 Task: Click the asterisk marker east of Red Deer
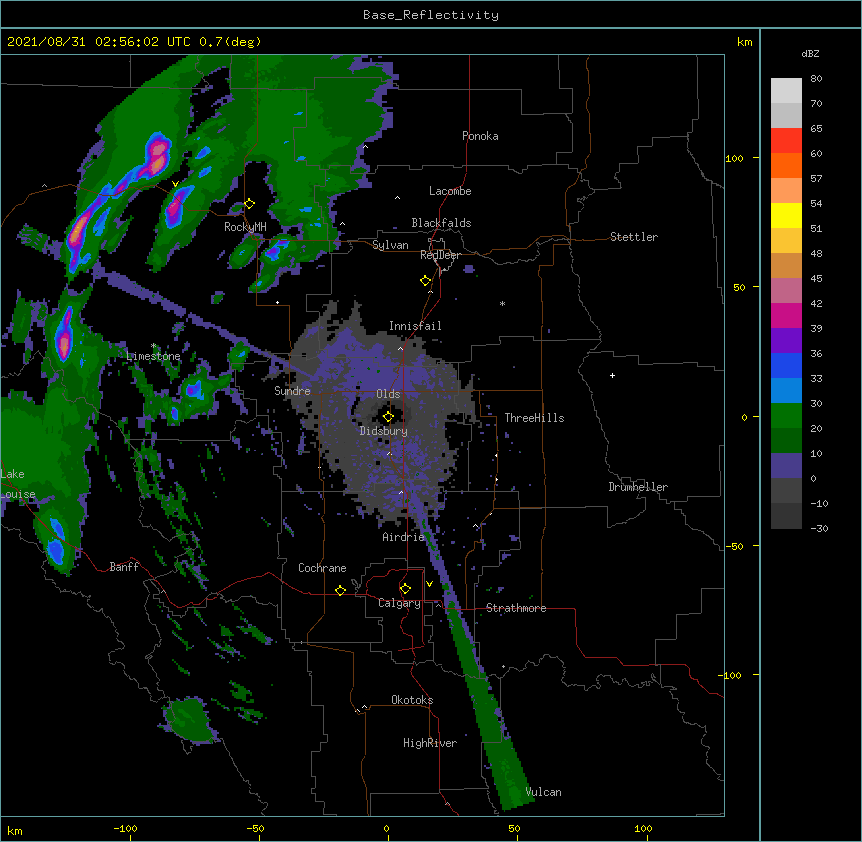tap(502, 303)
